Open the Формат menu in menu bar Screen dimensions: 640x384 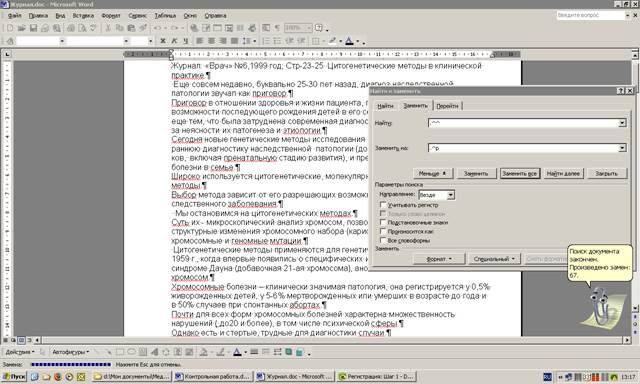point(111,16)
